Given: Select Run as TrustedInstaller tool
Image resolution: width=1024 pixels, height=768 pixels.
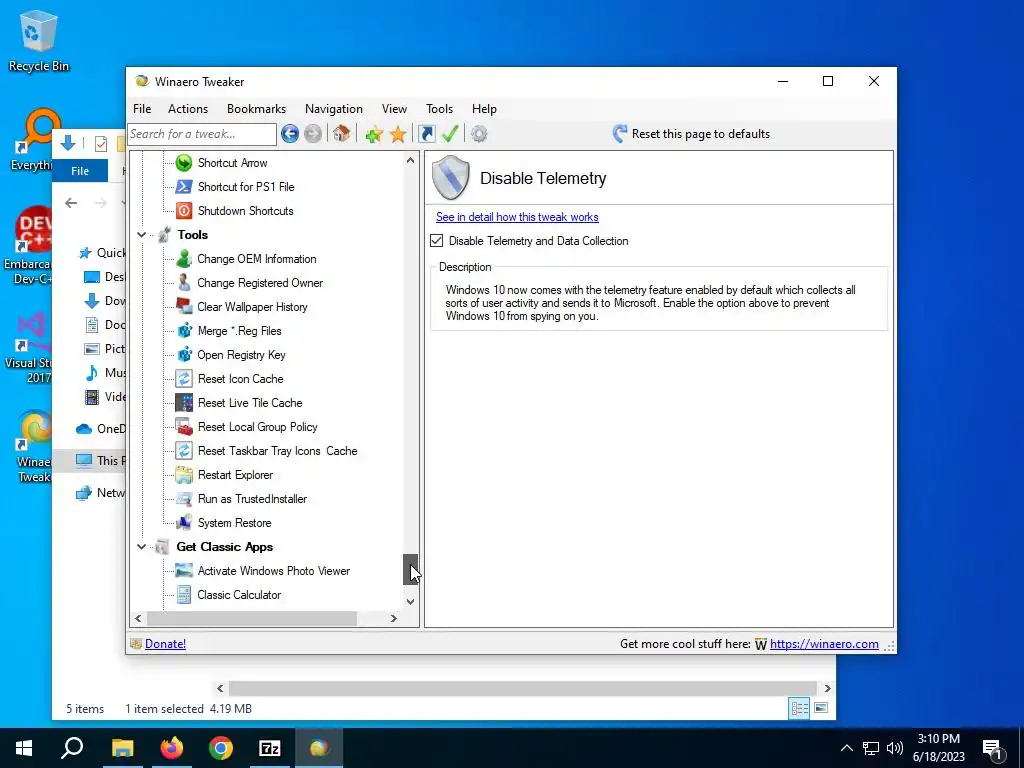Looking at the screenshot, I should point(252,499).
